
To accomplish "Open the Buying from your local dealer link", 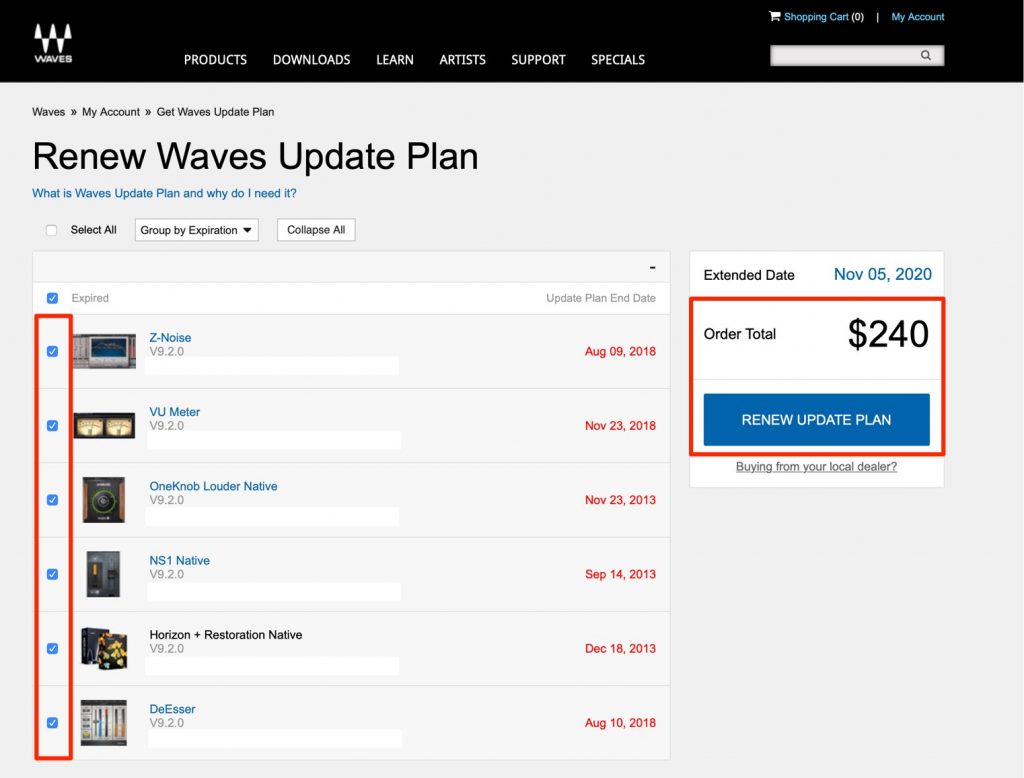I will [816, 466].
